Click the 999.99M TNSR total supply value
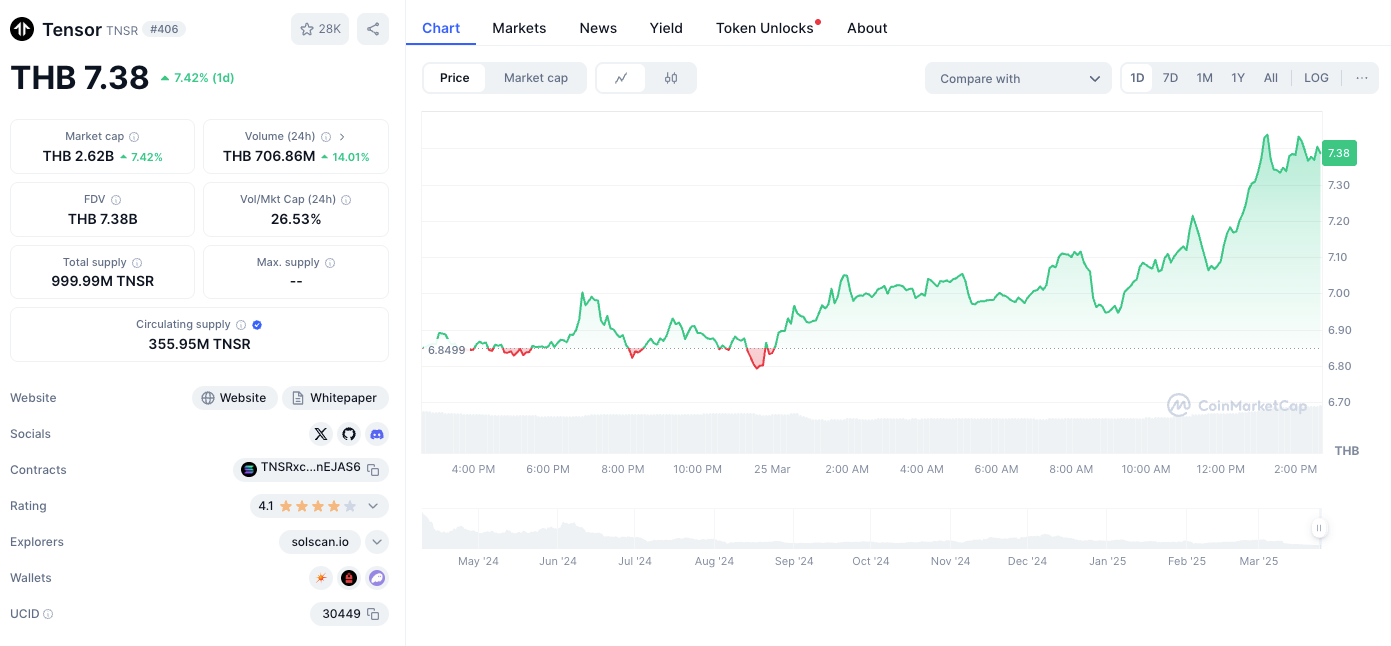The width and height of the screenshot is (1391, 646). (x=103, y=281)
